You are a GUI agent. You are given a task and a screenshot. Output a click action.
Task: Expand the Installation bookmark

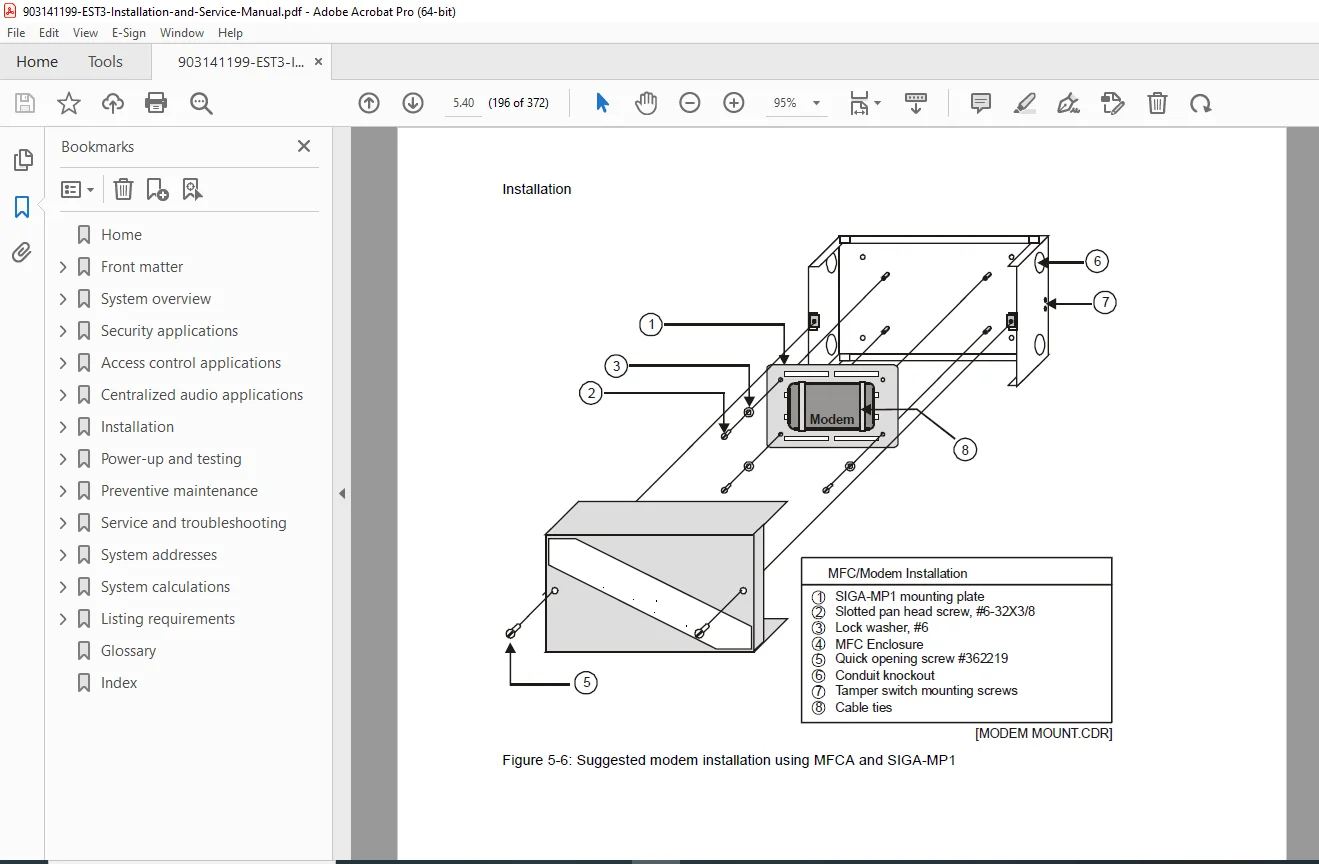click(x=63, y=427)
